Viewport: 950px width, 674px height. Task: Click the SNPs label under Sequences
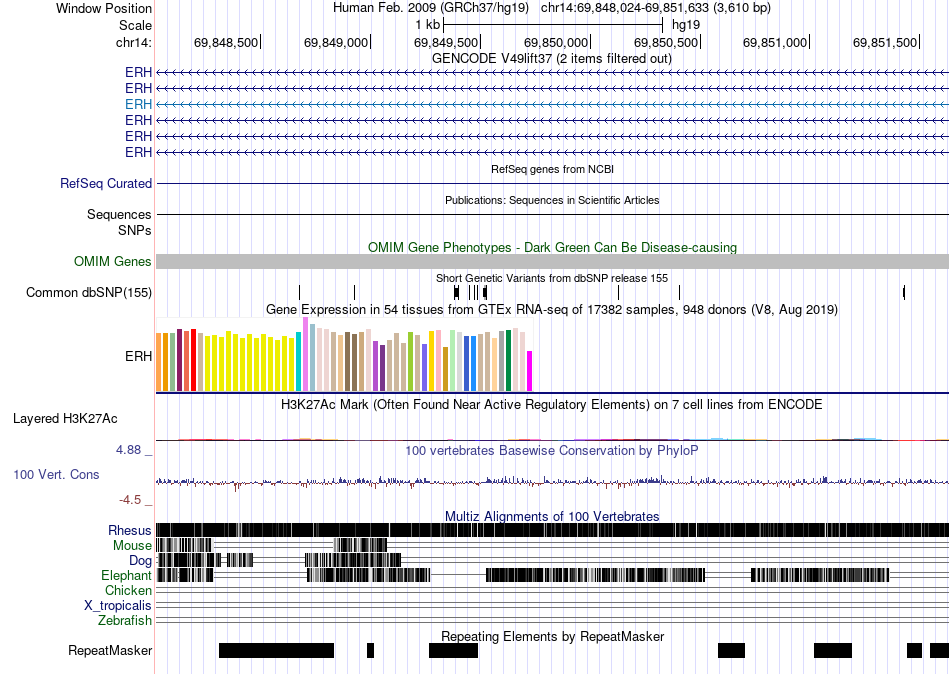coord(135,230)
